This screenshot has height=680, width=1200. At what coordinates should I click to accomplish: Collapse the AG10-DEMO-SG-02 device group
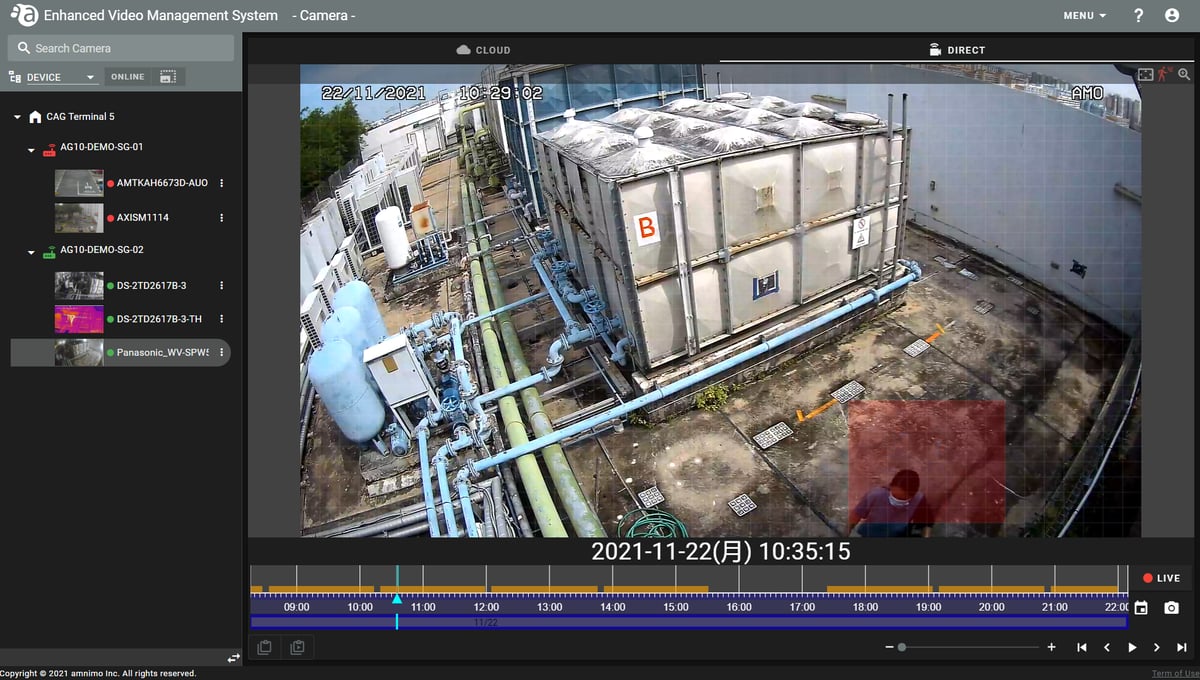(33, 250)
